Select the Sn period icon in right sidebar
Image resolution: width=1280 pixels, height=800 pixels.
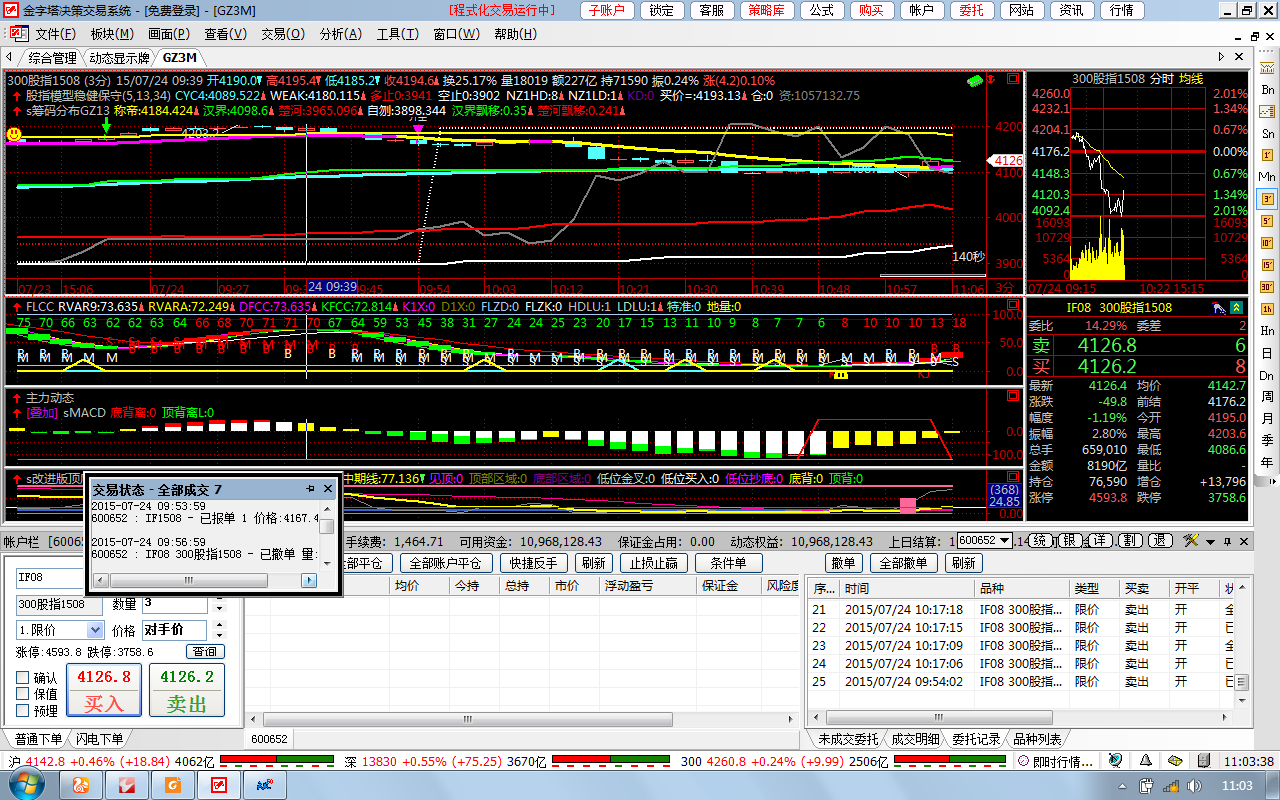[x=1267, y=133]
